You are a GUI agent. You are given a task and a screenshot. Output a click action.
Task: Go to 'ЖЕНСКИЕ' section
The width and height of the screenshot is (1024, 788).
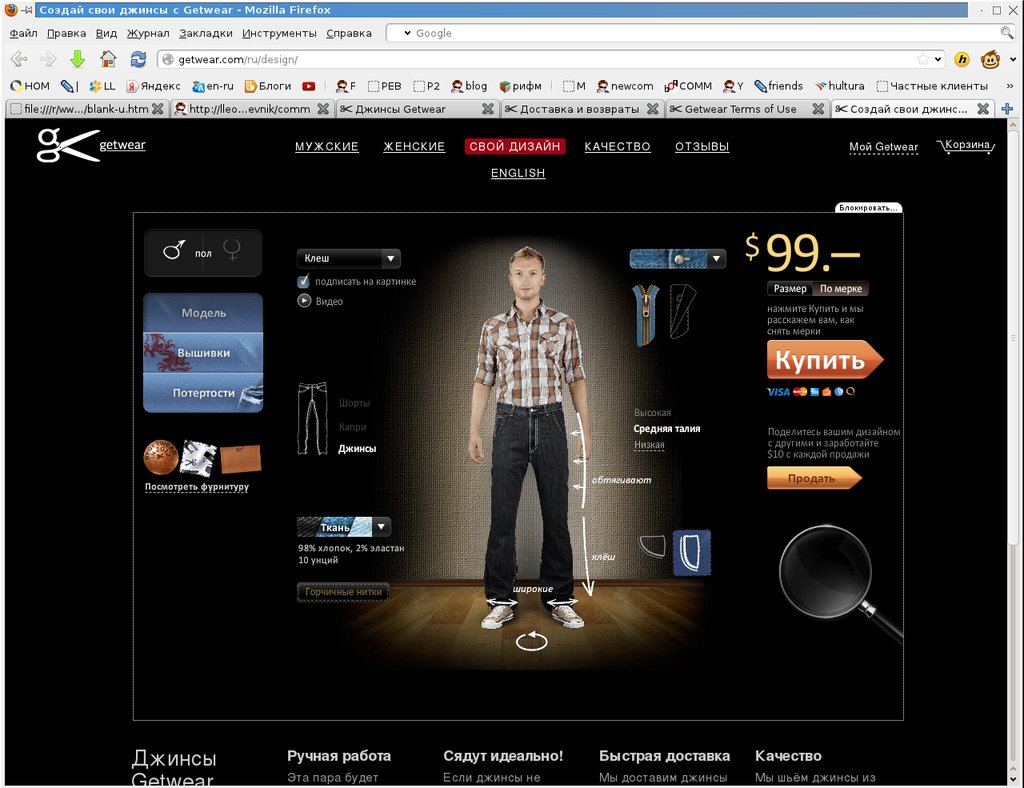click(414, 146)
